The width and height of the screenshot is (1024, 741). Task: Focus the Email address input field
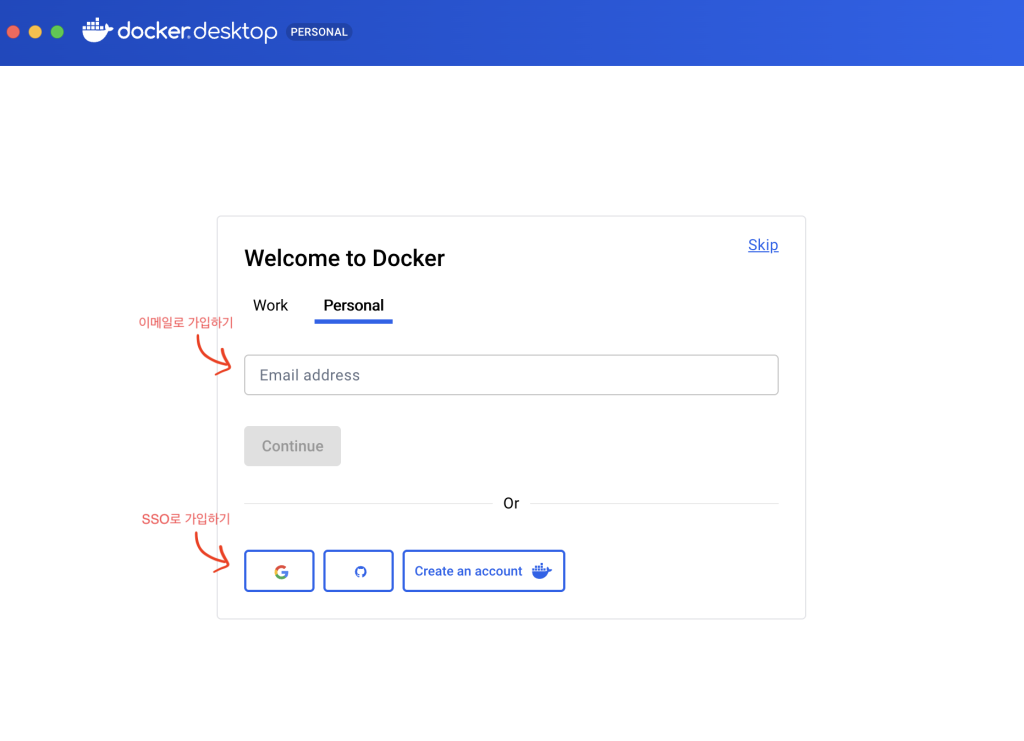coord(511,375)
